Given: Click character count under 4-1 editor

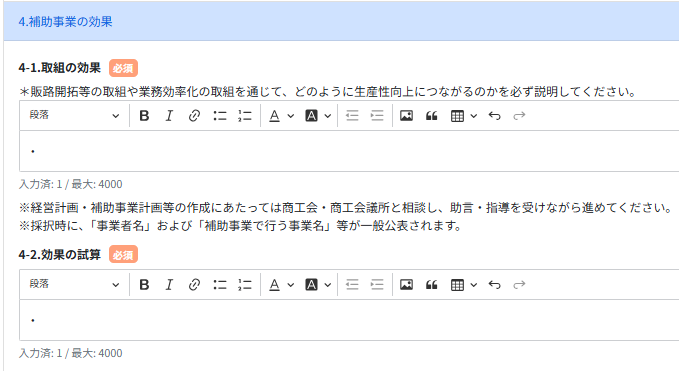Looking at the screenshot, I should coord(71,184).
